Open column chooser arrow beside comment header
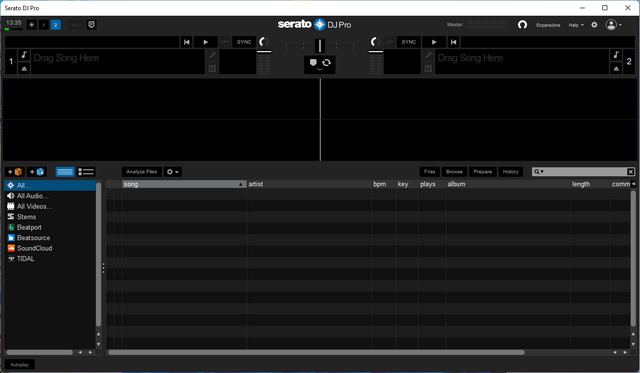The height and width of the screenshot is (373, 640). 633,184
